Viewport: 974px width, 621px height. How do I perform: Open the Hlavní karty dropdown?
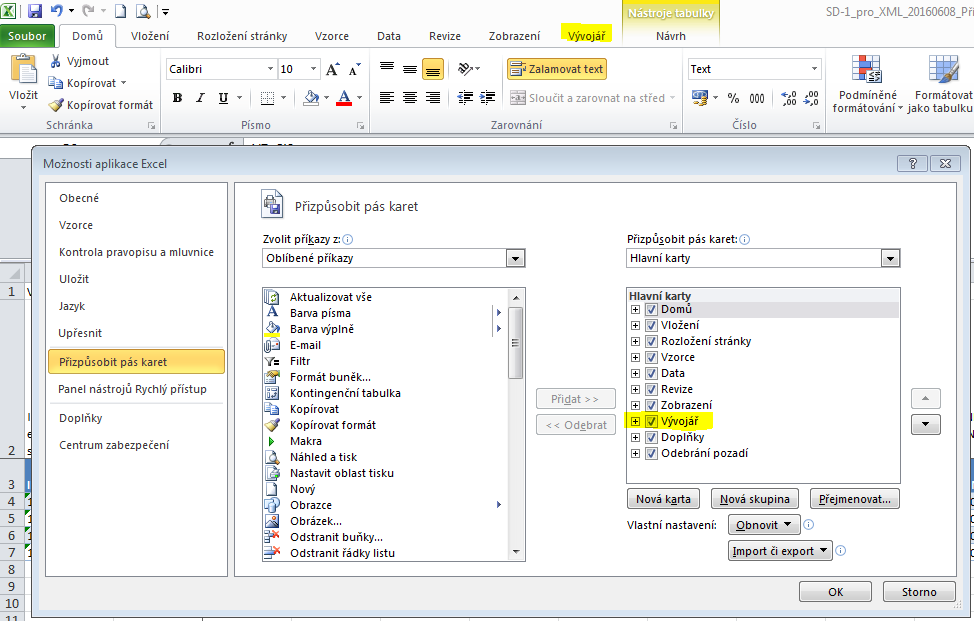click(x=890, y=258)
